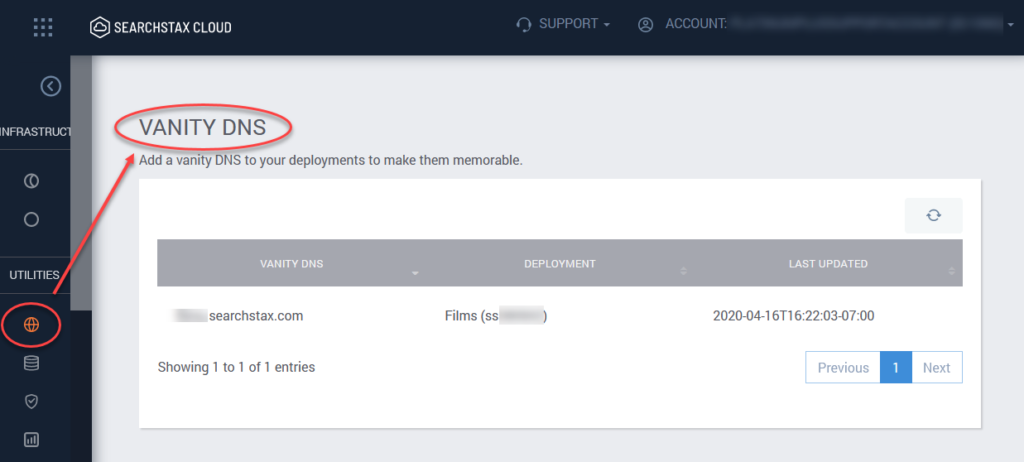Sort by the Vanity DNS column
This screenshot has width=1024, height=462.
pyautogui.click(x=291, y=264)
